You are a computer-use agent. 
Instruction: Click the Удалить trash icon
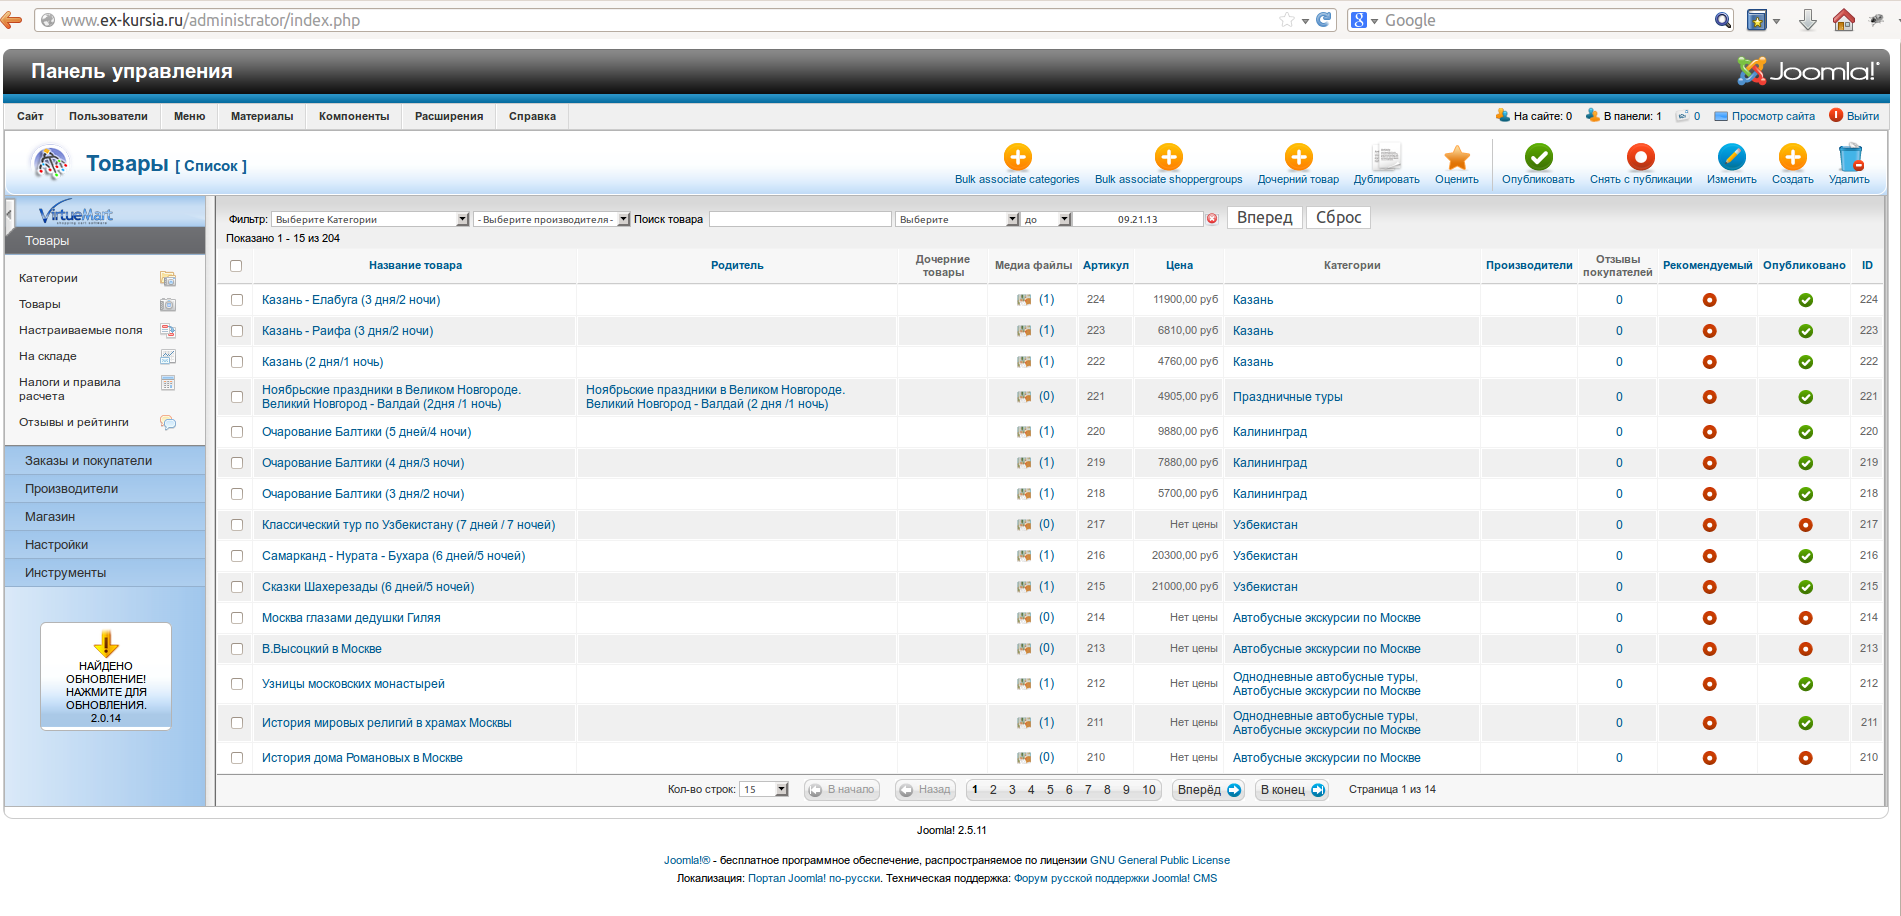click(x=1849, y=157)
